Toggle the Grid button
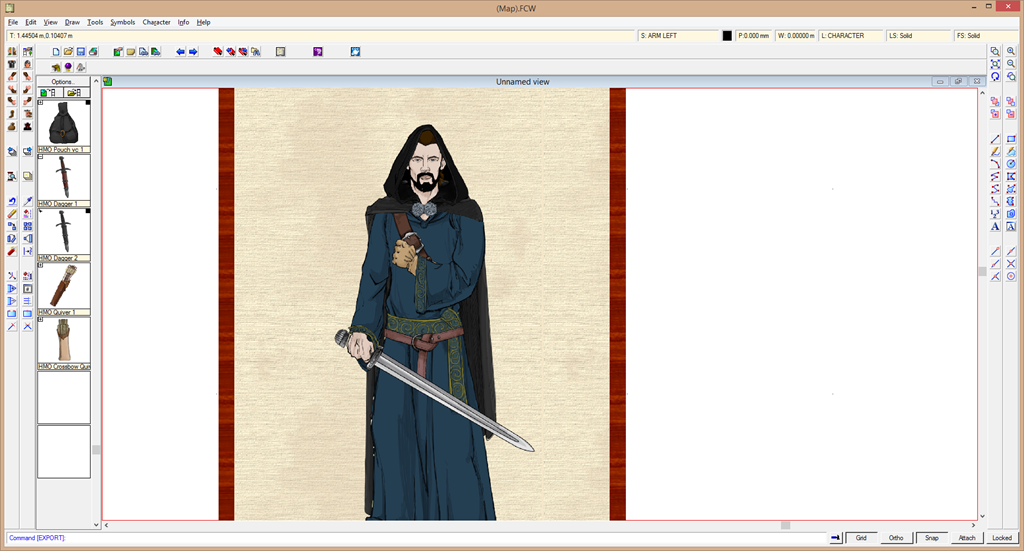The width and height of the screenshot is (1024, 551). coord(861,538)
